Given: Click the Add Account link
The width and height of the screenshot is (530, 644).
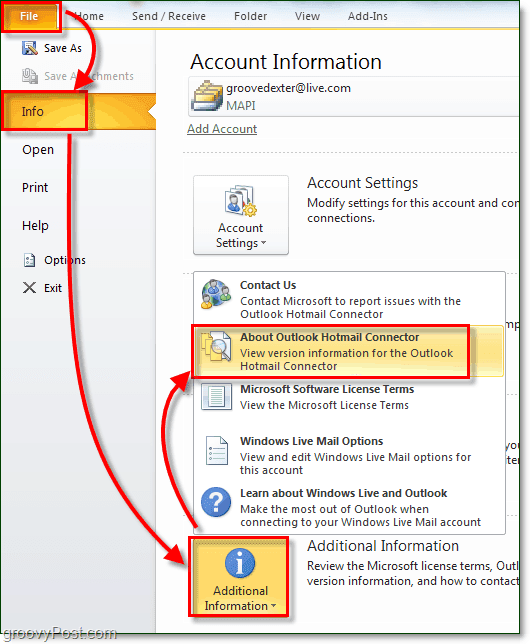Looking at the screenshot, I should pos(222,129).
